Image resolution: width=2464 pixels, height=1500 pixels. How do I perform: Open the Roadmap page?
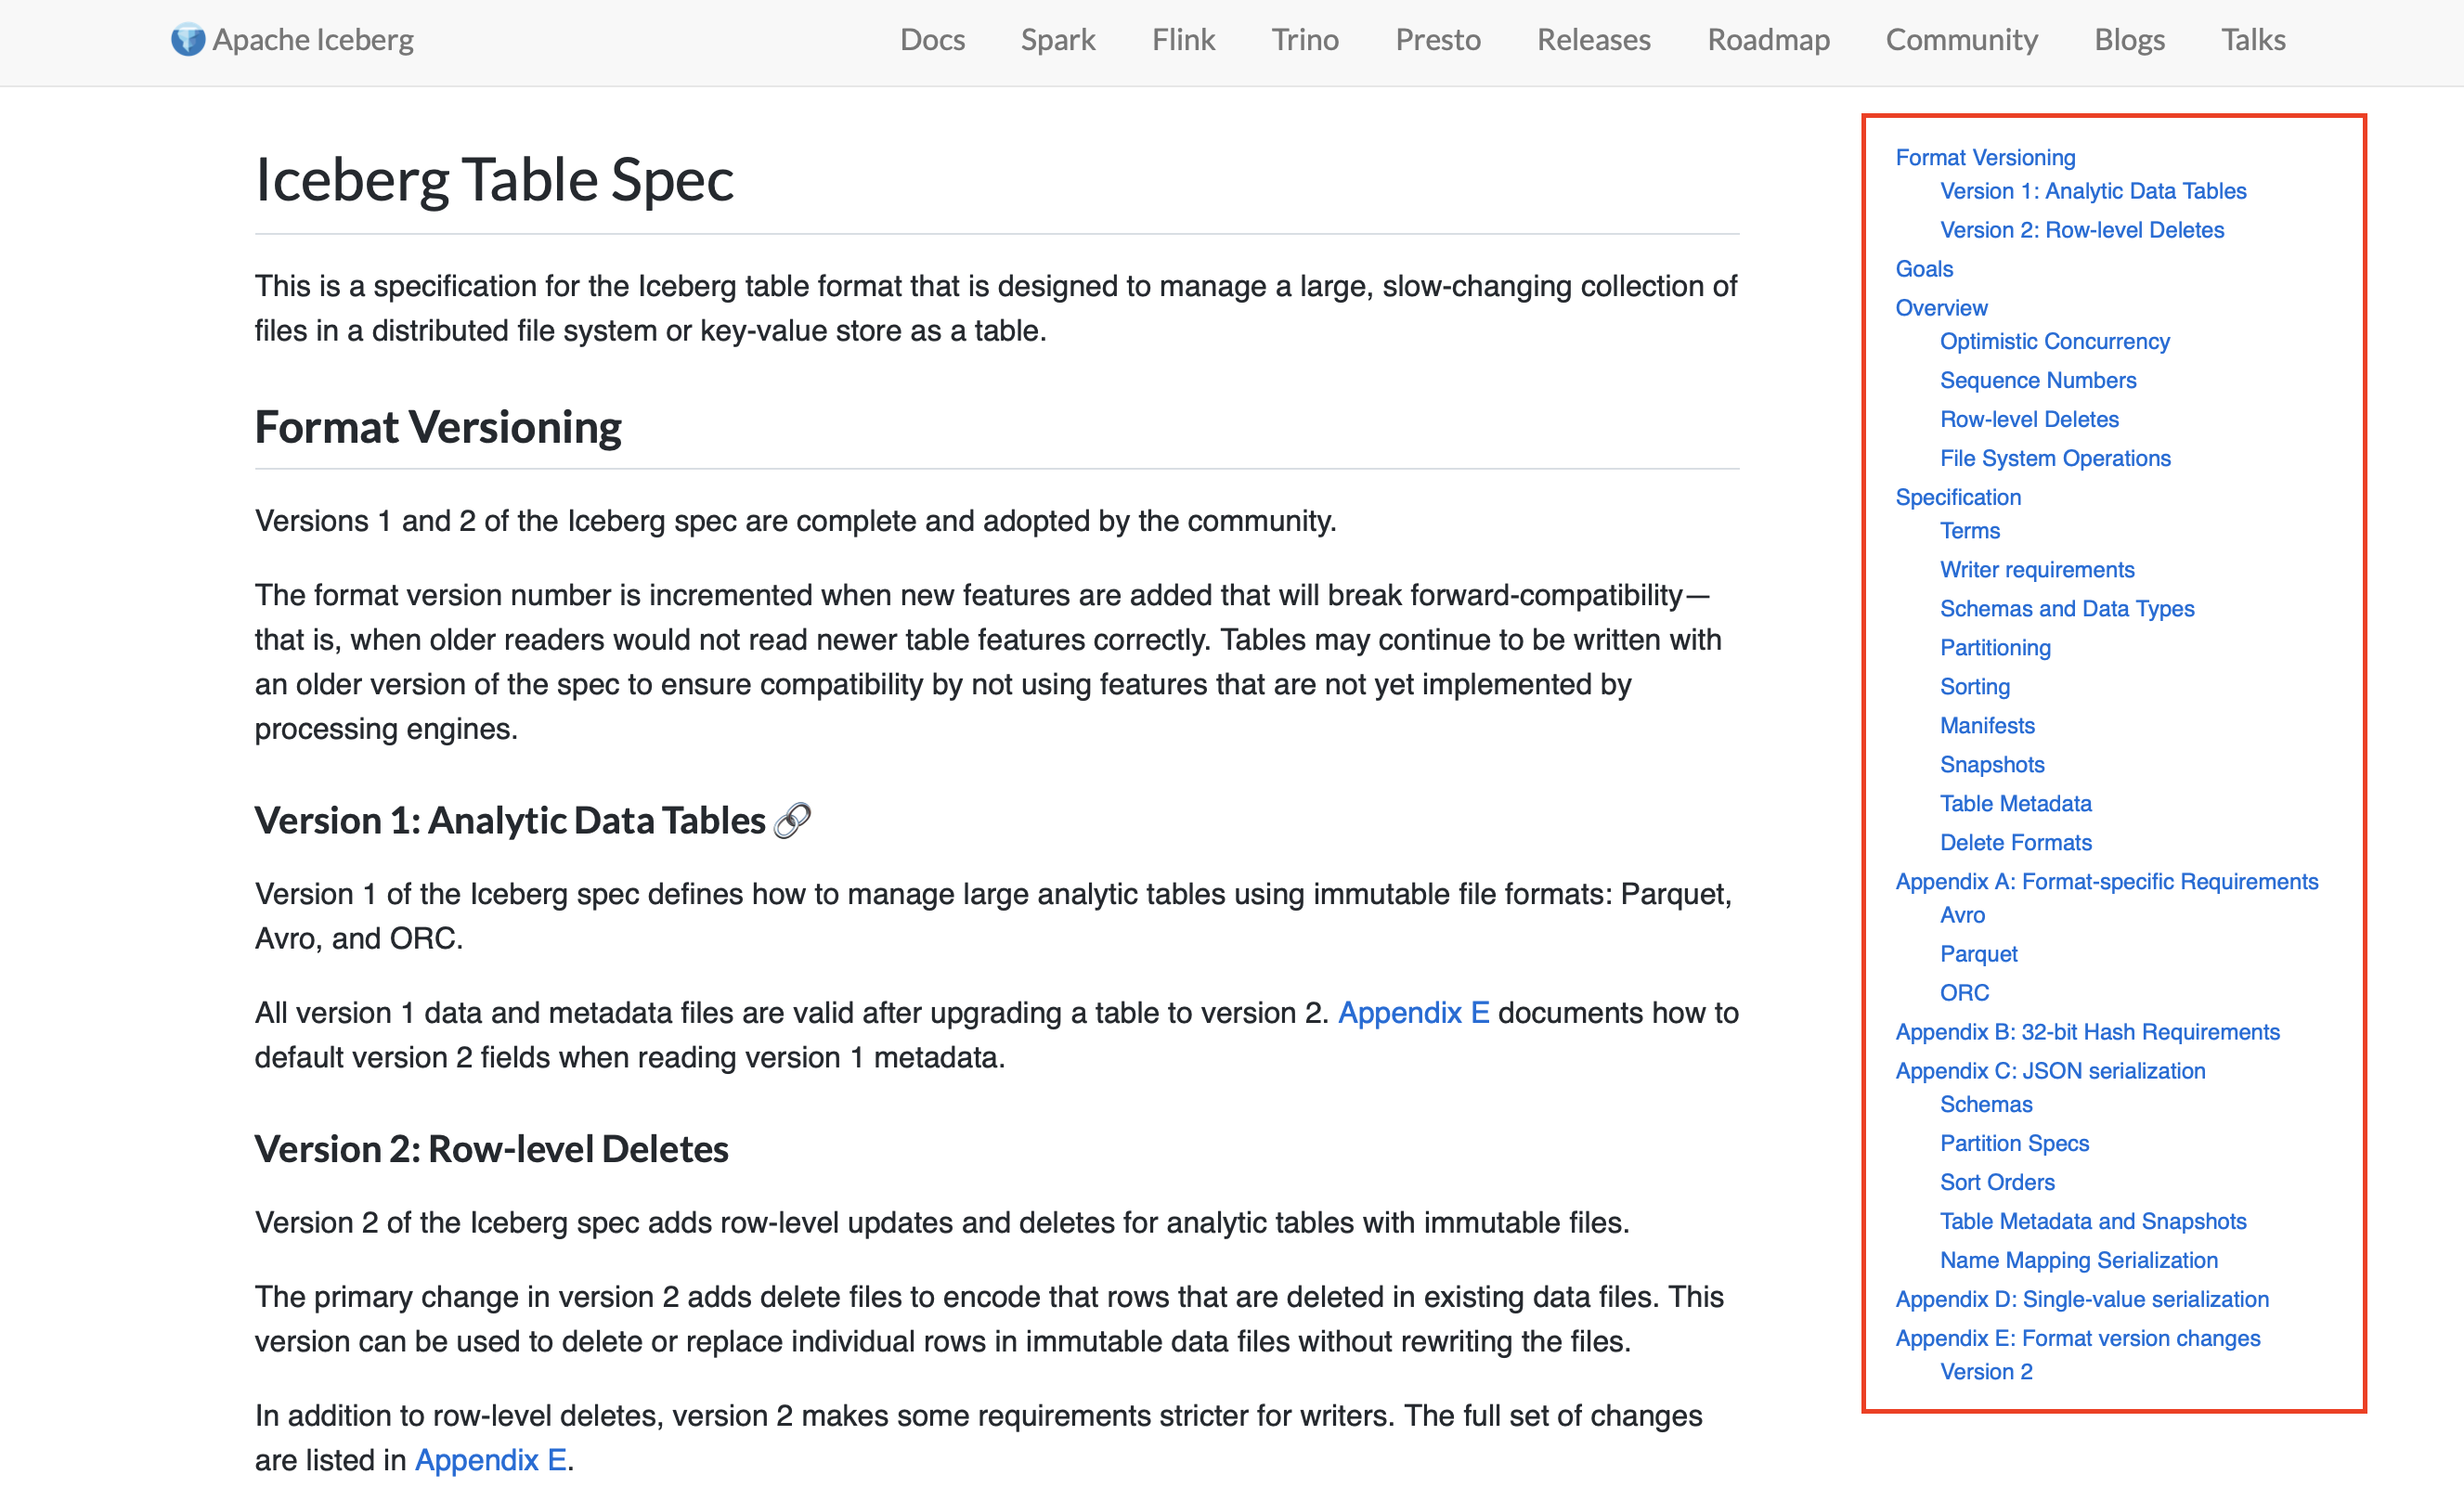1767,40
